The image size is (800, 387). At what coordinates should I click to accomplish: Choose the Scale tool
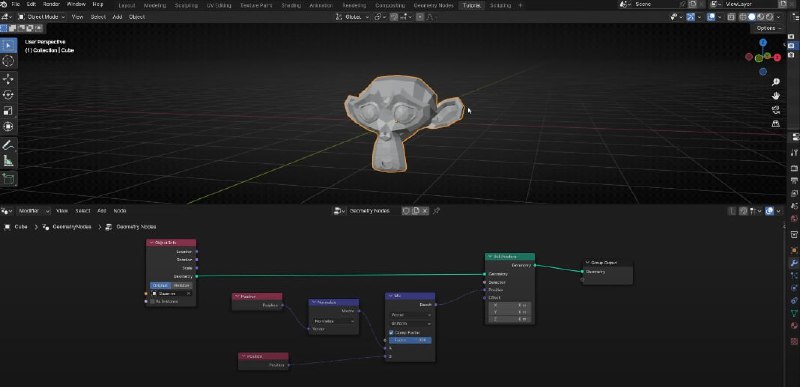pyautogui.click(x=8, y=111)
